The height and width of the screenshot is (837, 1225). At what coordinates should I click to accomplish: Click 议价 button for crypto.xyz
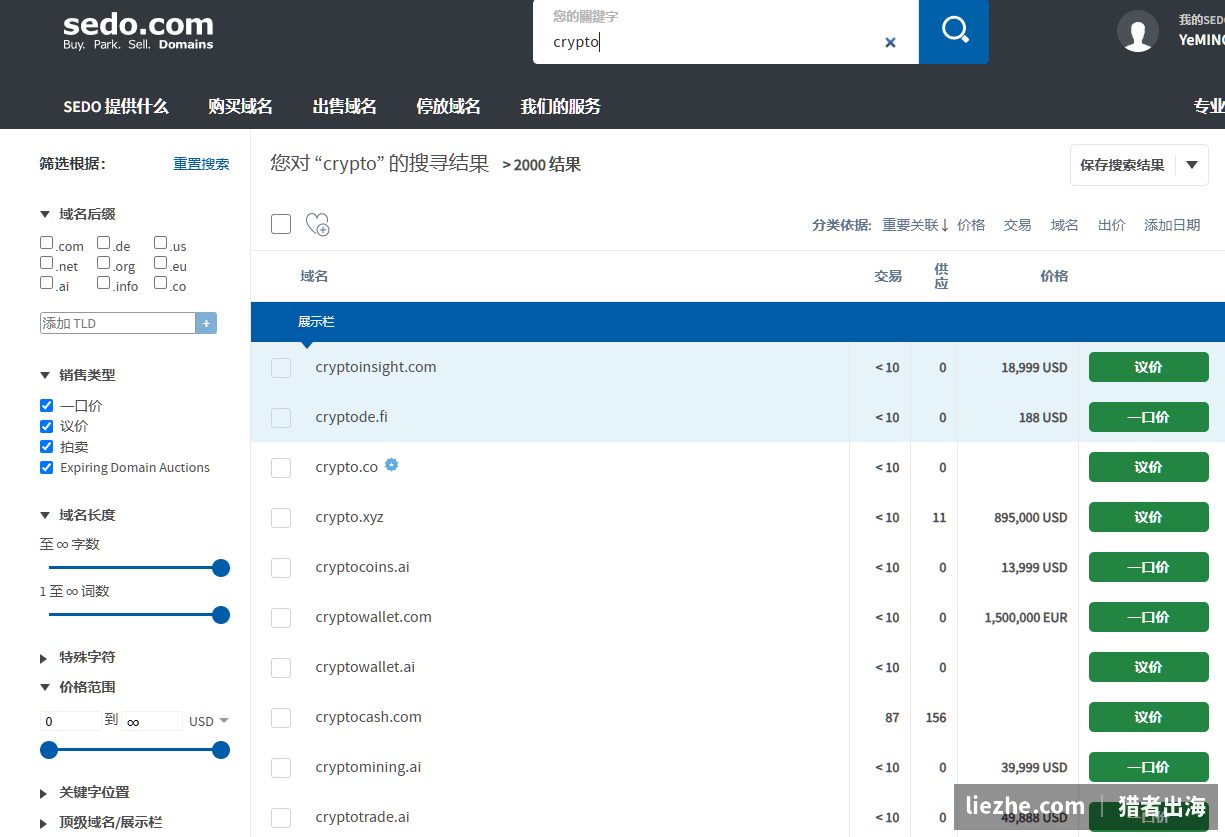[x=1148, y=517]
